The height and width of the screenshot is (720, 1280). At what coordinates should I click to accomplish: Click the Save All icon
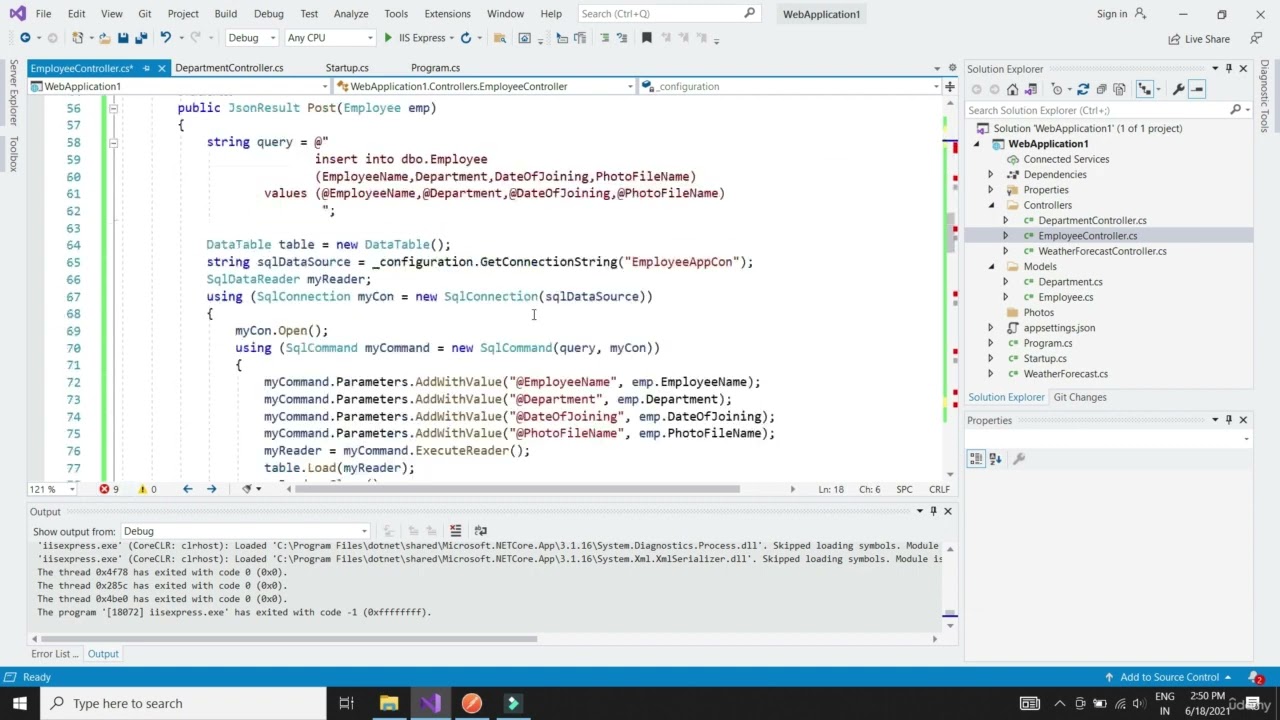click(141, 38)
